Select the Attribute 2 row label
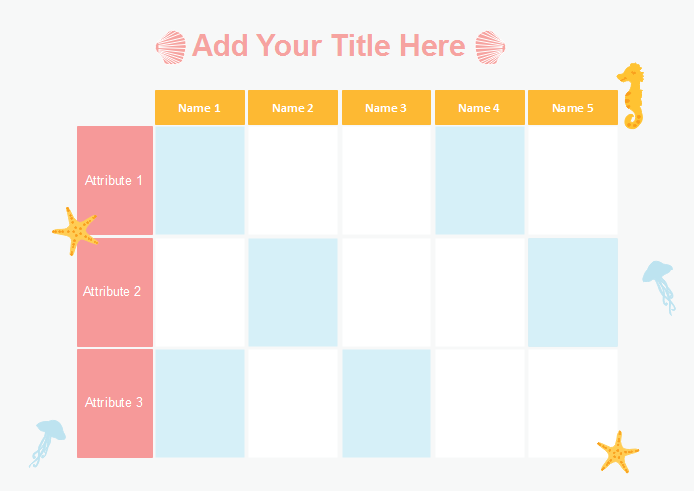This screenshot has width=694, height=491. tap(115, 292)
